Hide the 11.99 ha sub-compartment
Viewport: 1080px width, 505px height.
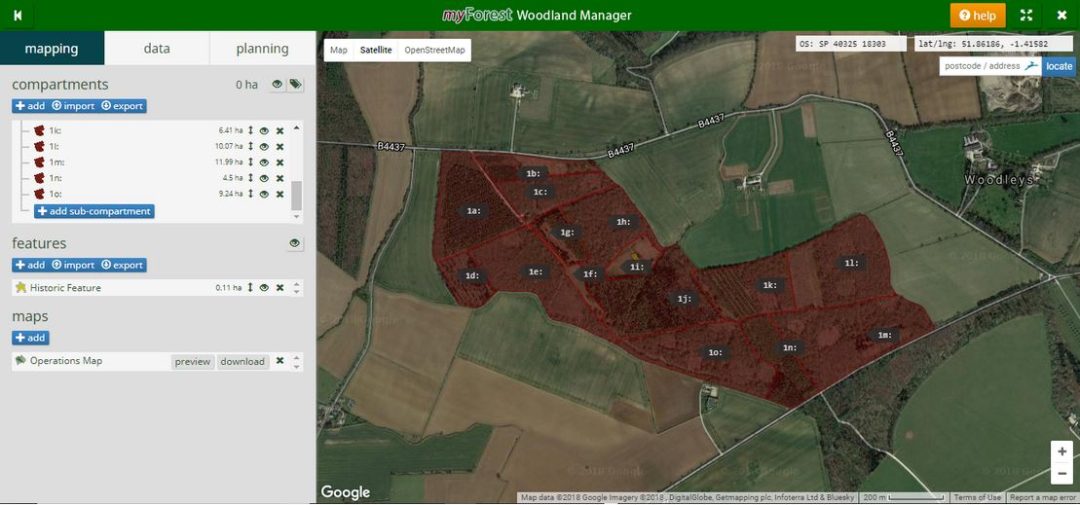coord(264,163)
